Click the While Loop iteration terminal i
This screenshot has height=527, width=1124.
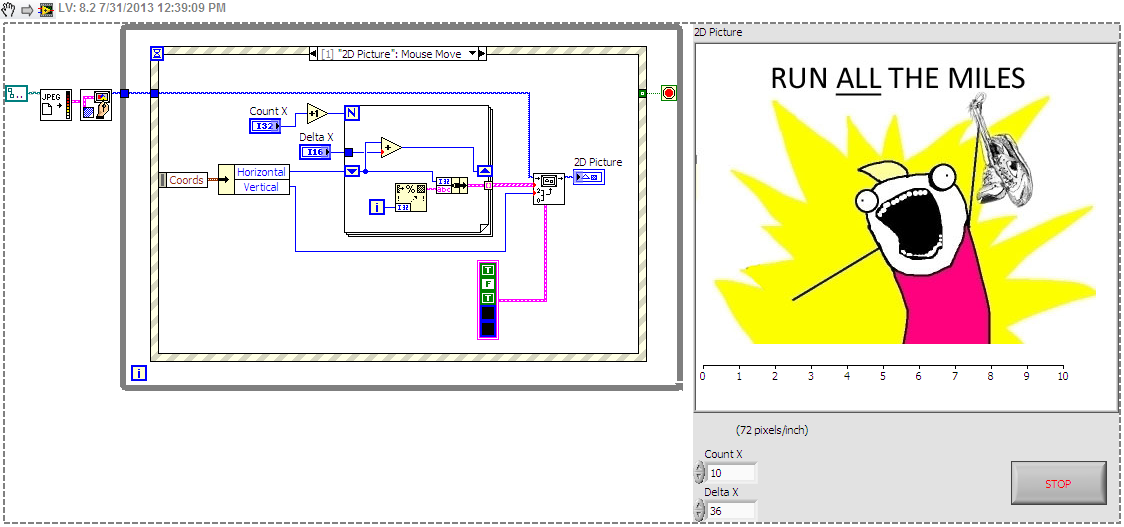pyautogui.click(x=139, y=372)
